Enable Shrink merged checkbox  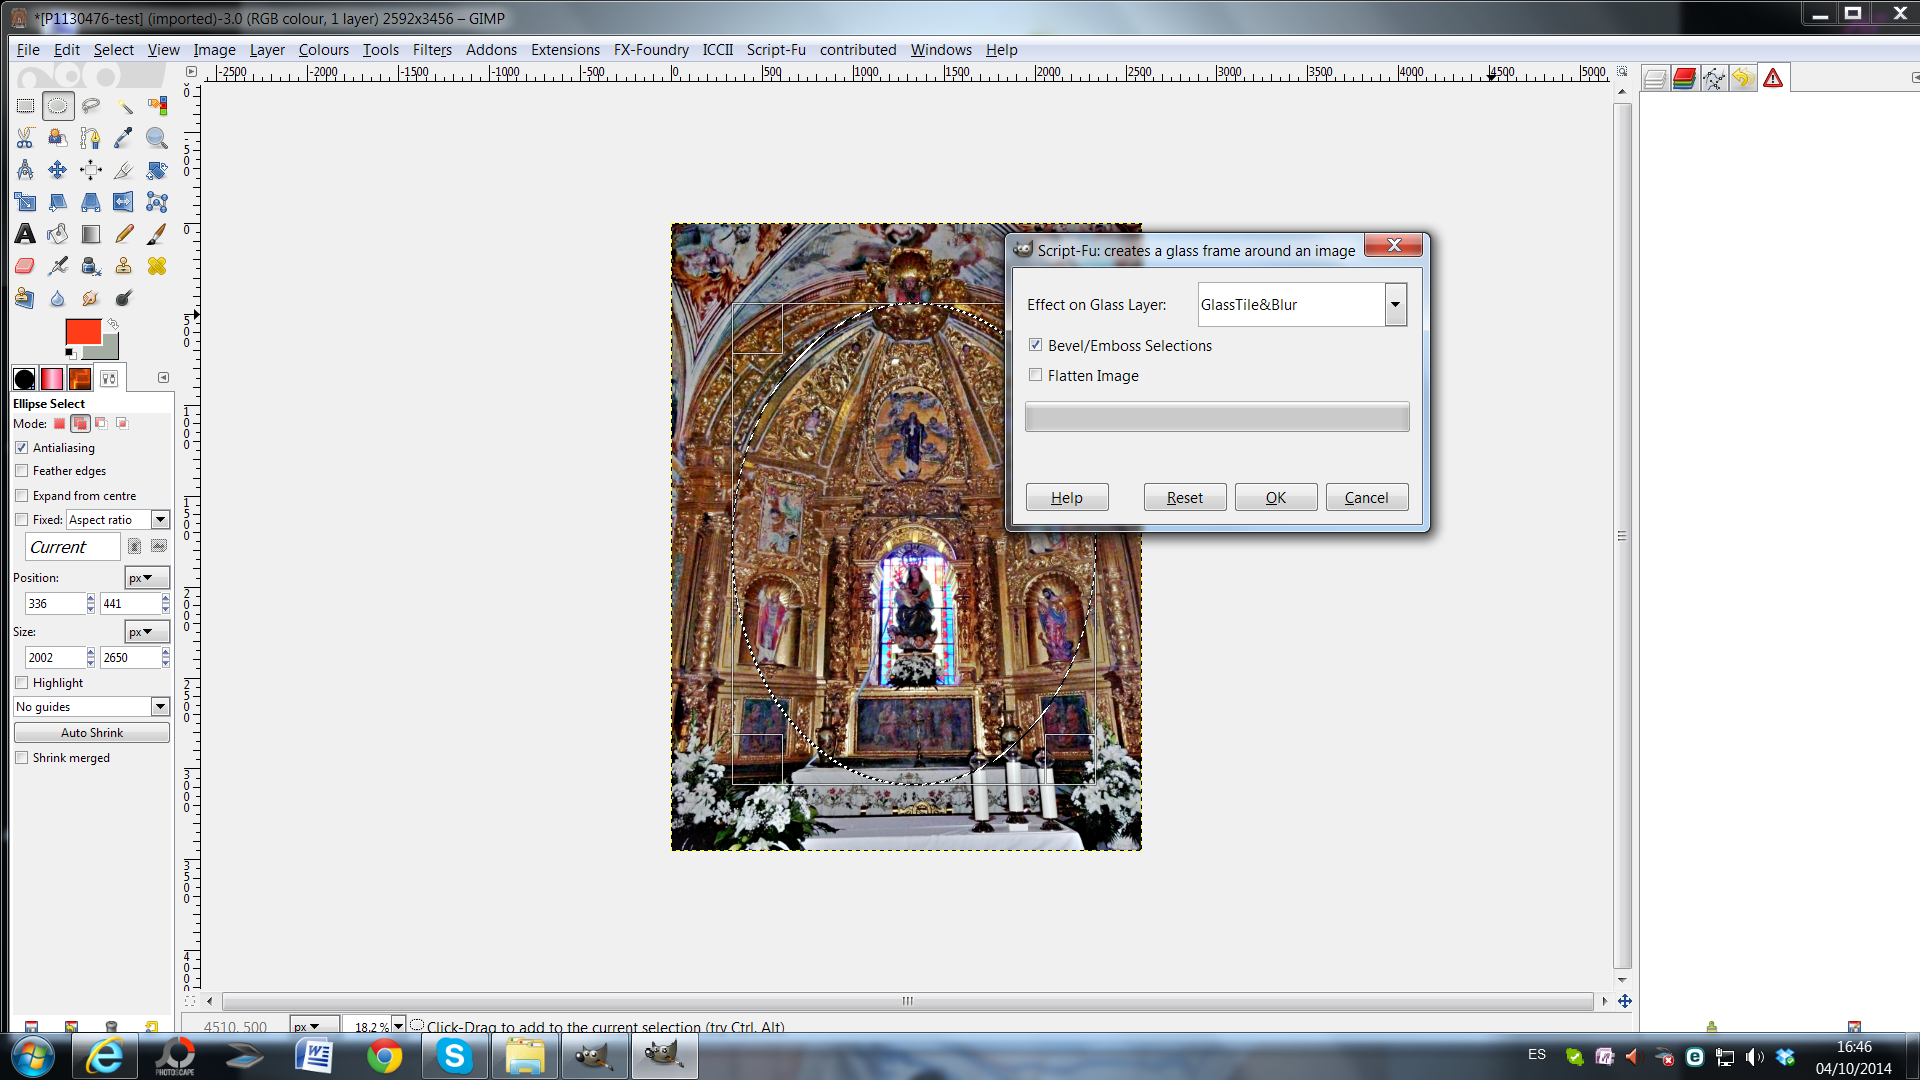22,758
